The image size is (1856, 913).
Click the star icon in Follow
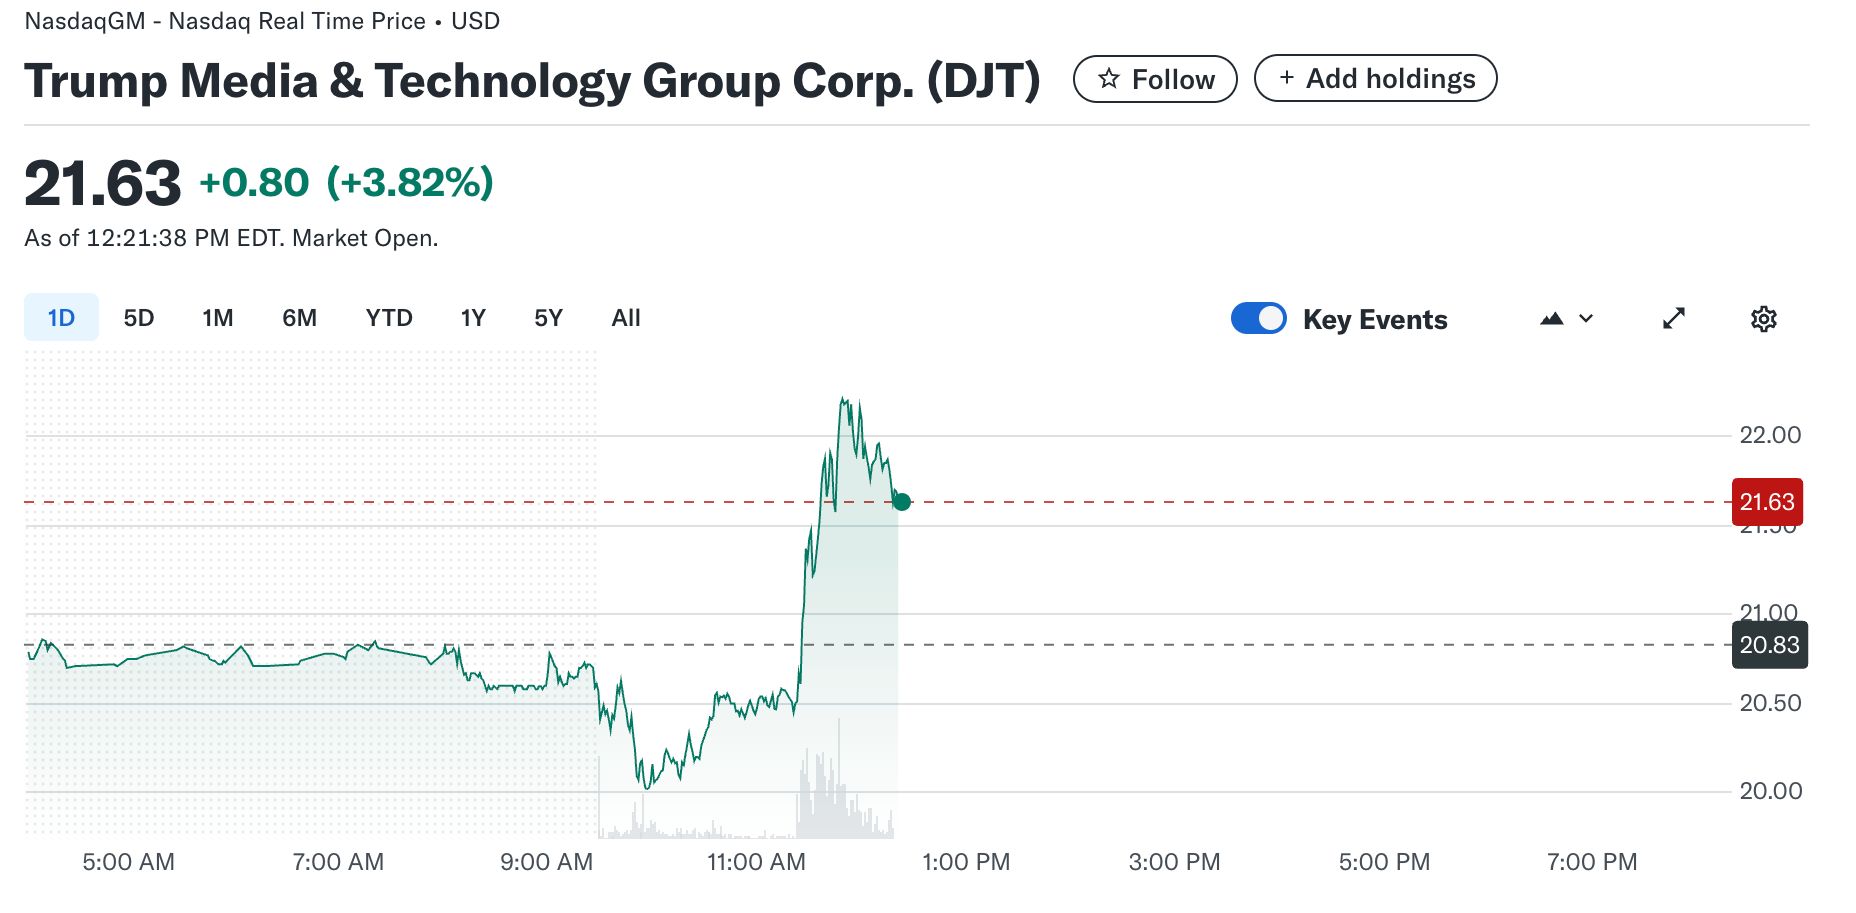click(1108, 79)
